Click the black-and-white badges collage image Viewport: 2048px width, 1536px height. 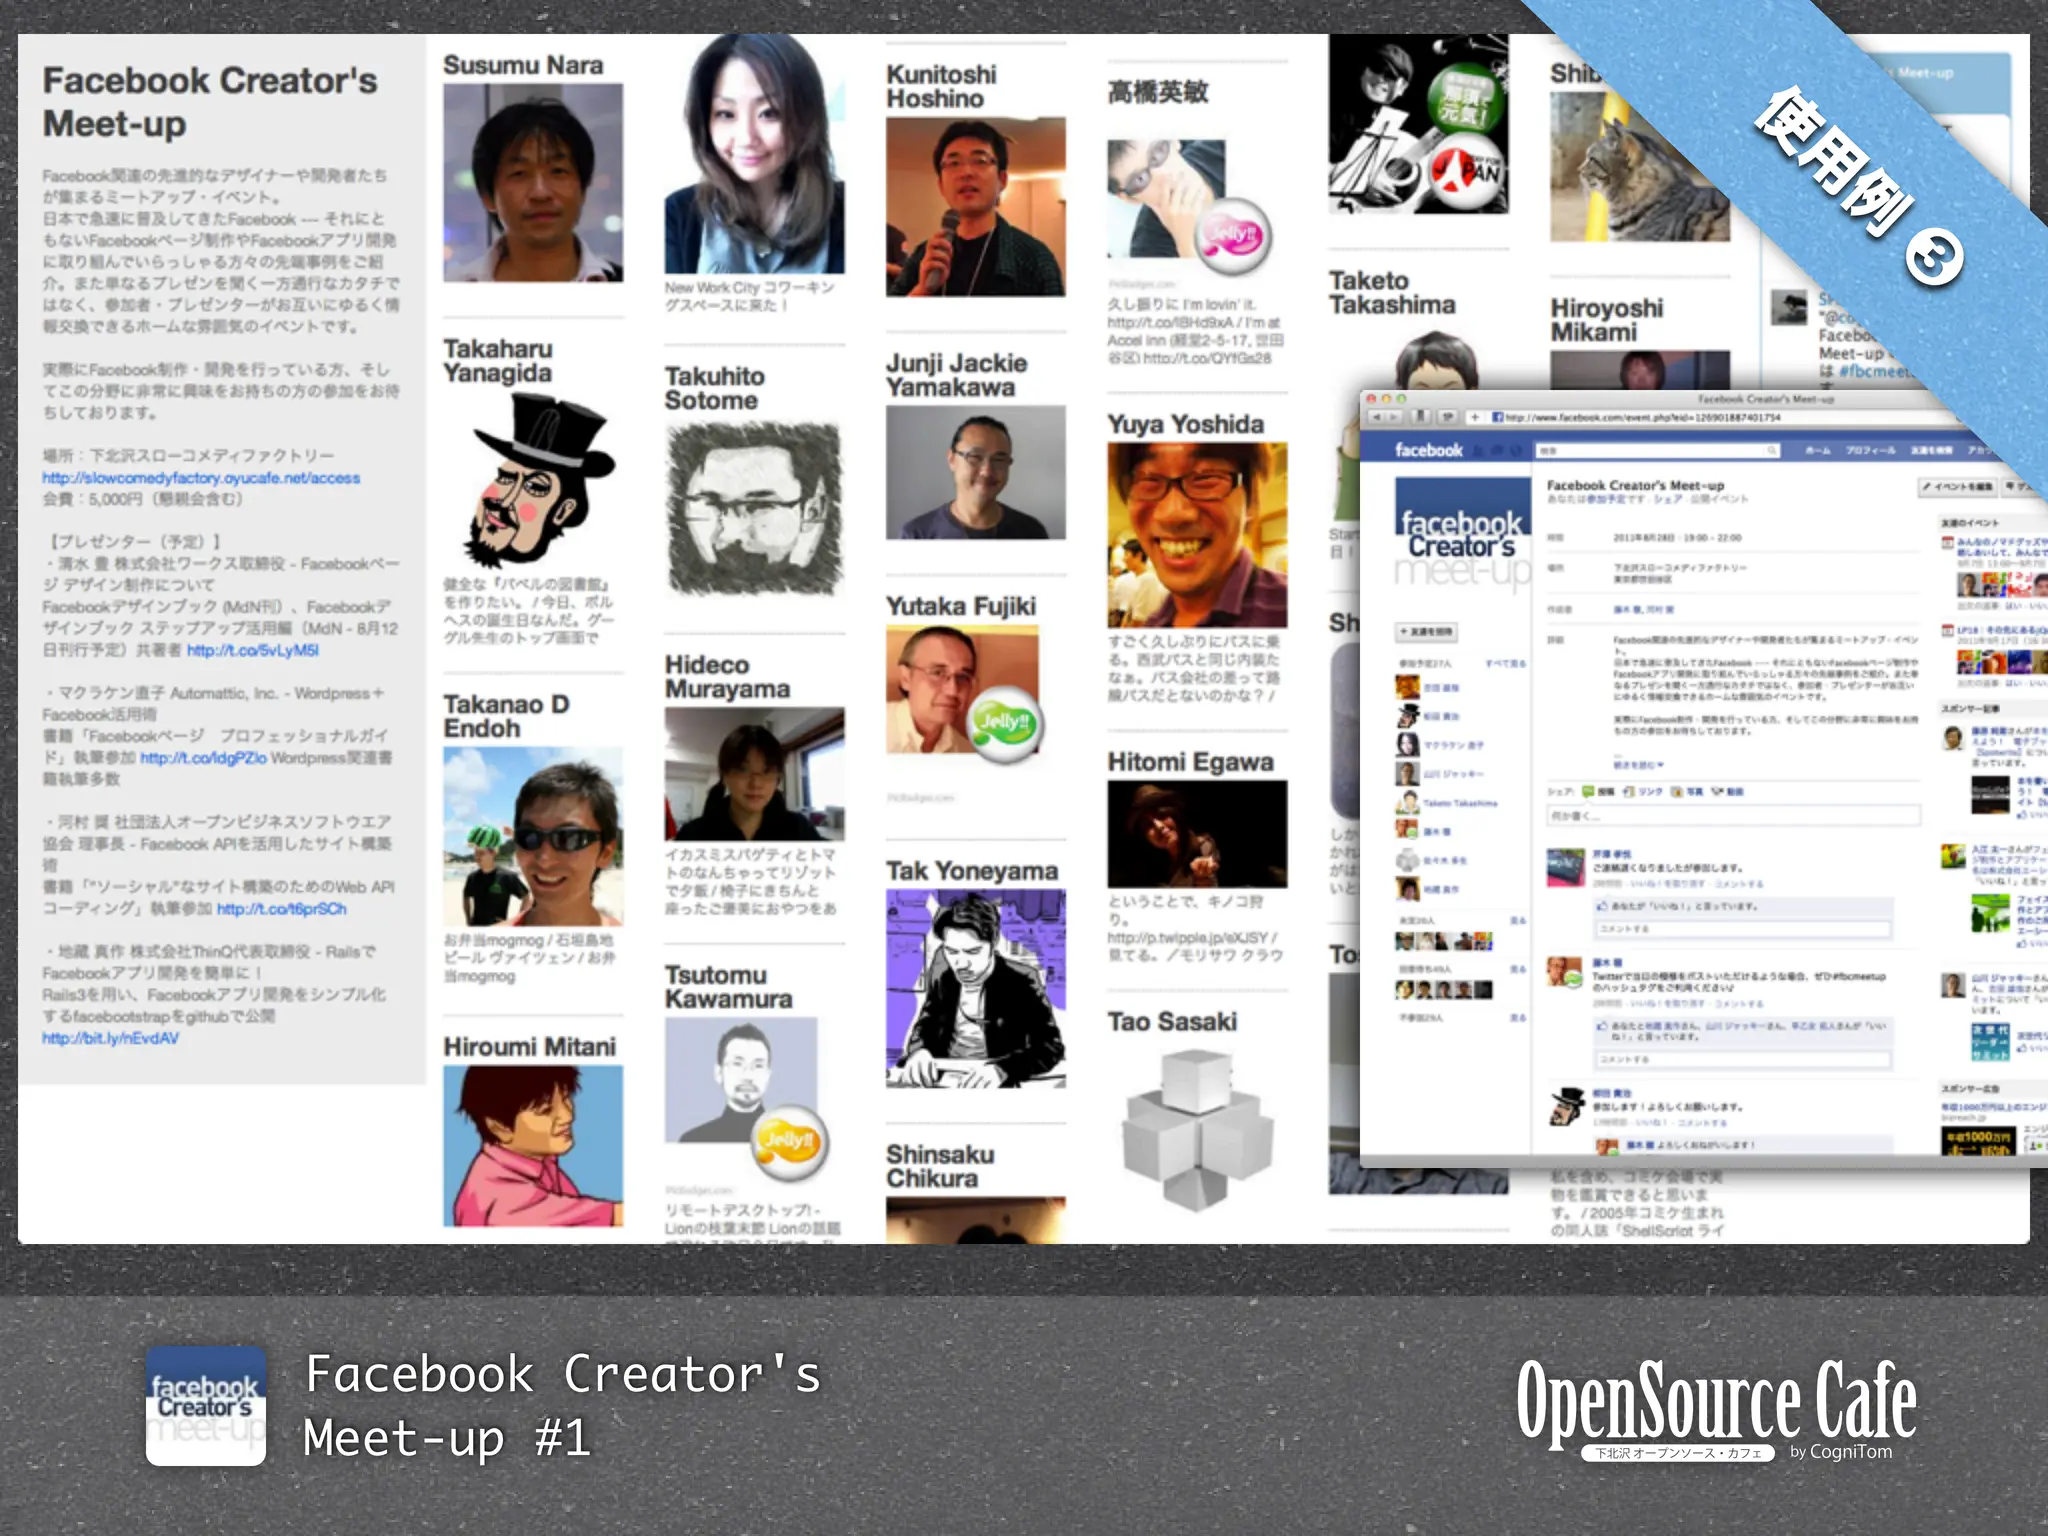click(1418, 124)
